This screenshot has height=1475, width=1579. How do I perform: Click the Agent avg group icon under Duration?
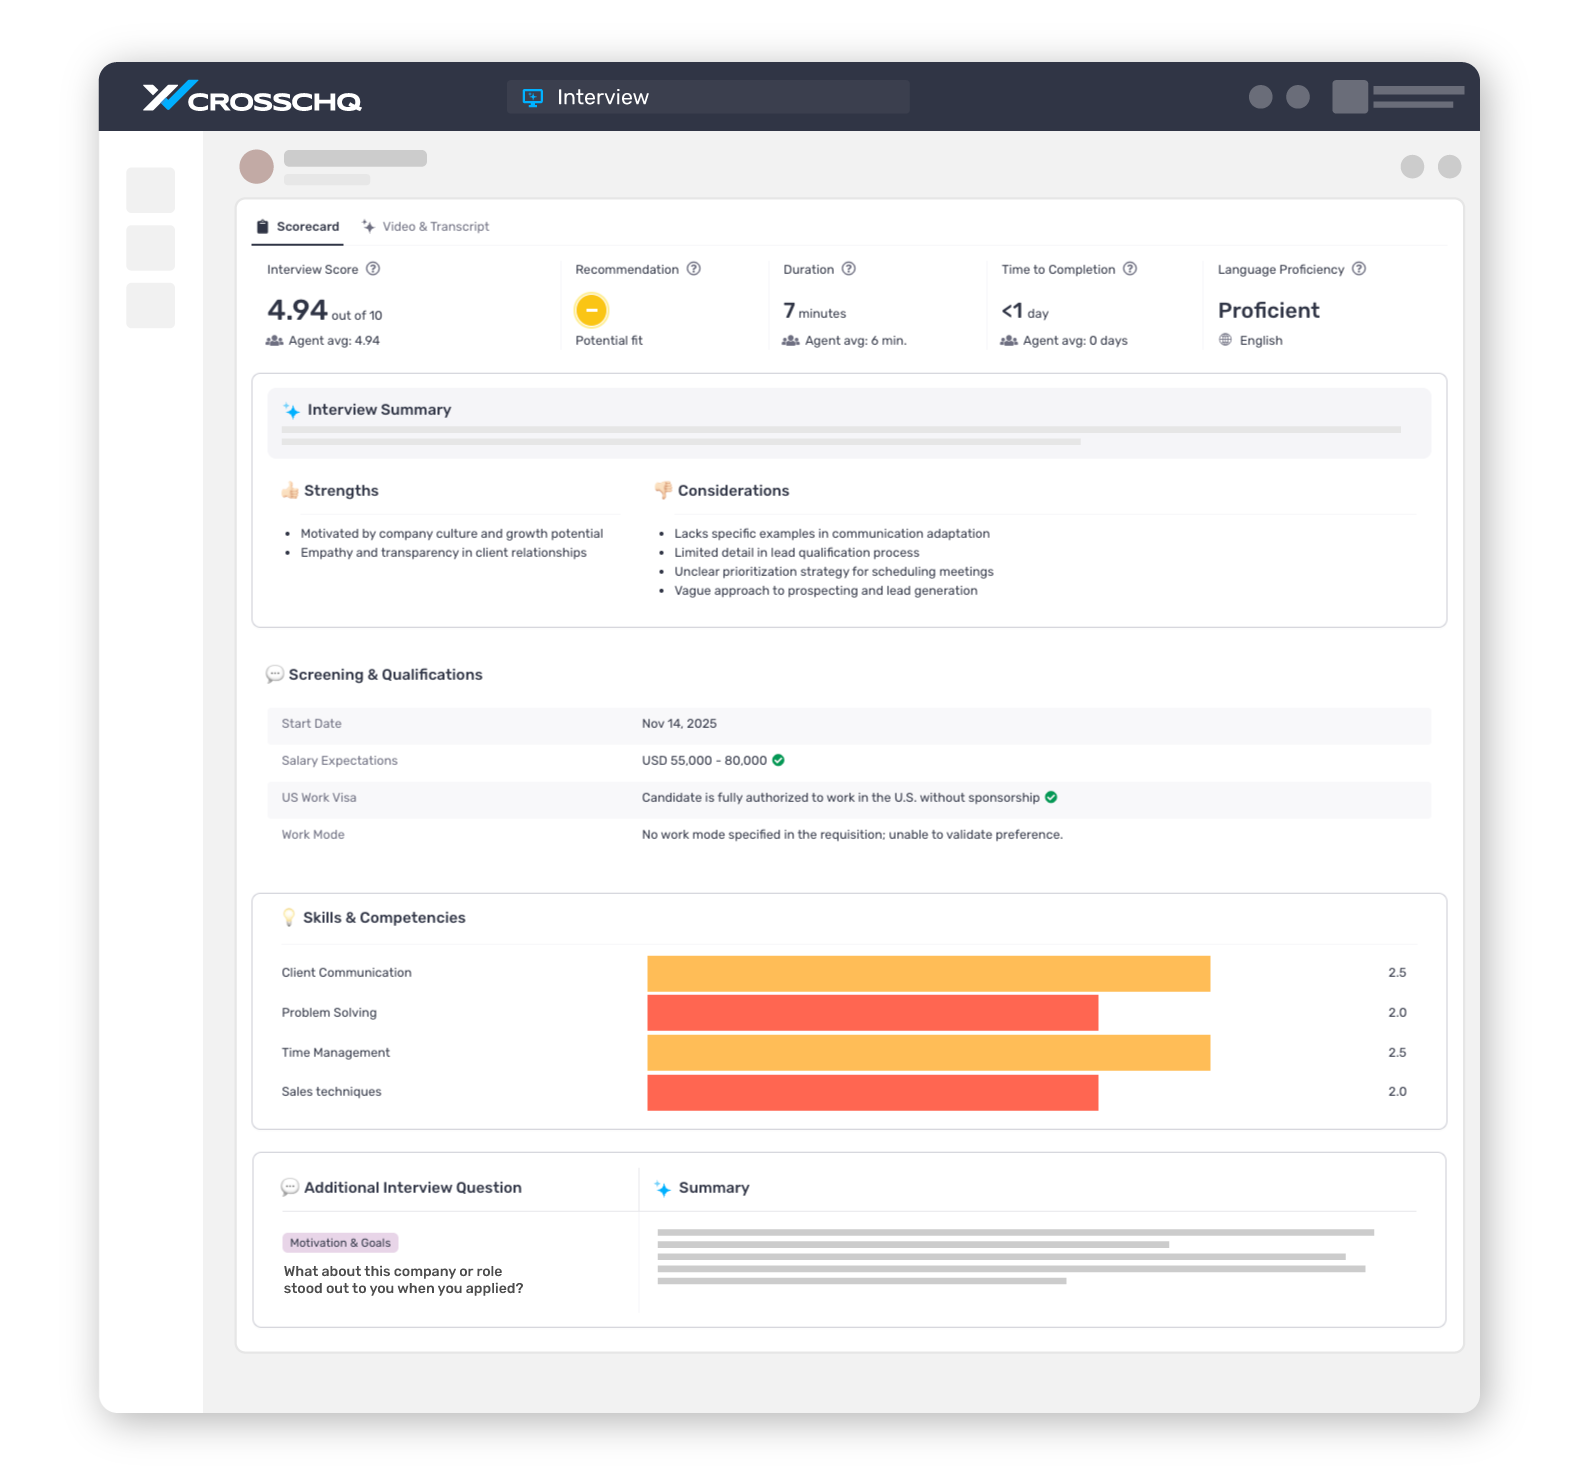(790, 341)
